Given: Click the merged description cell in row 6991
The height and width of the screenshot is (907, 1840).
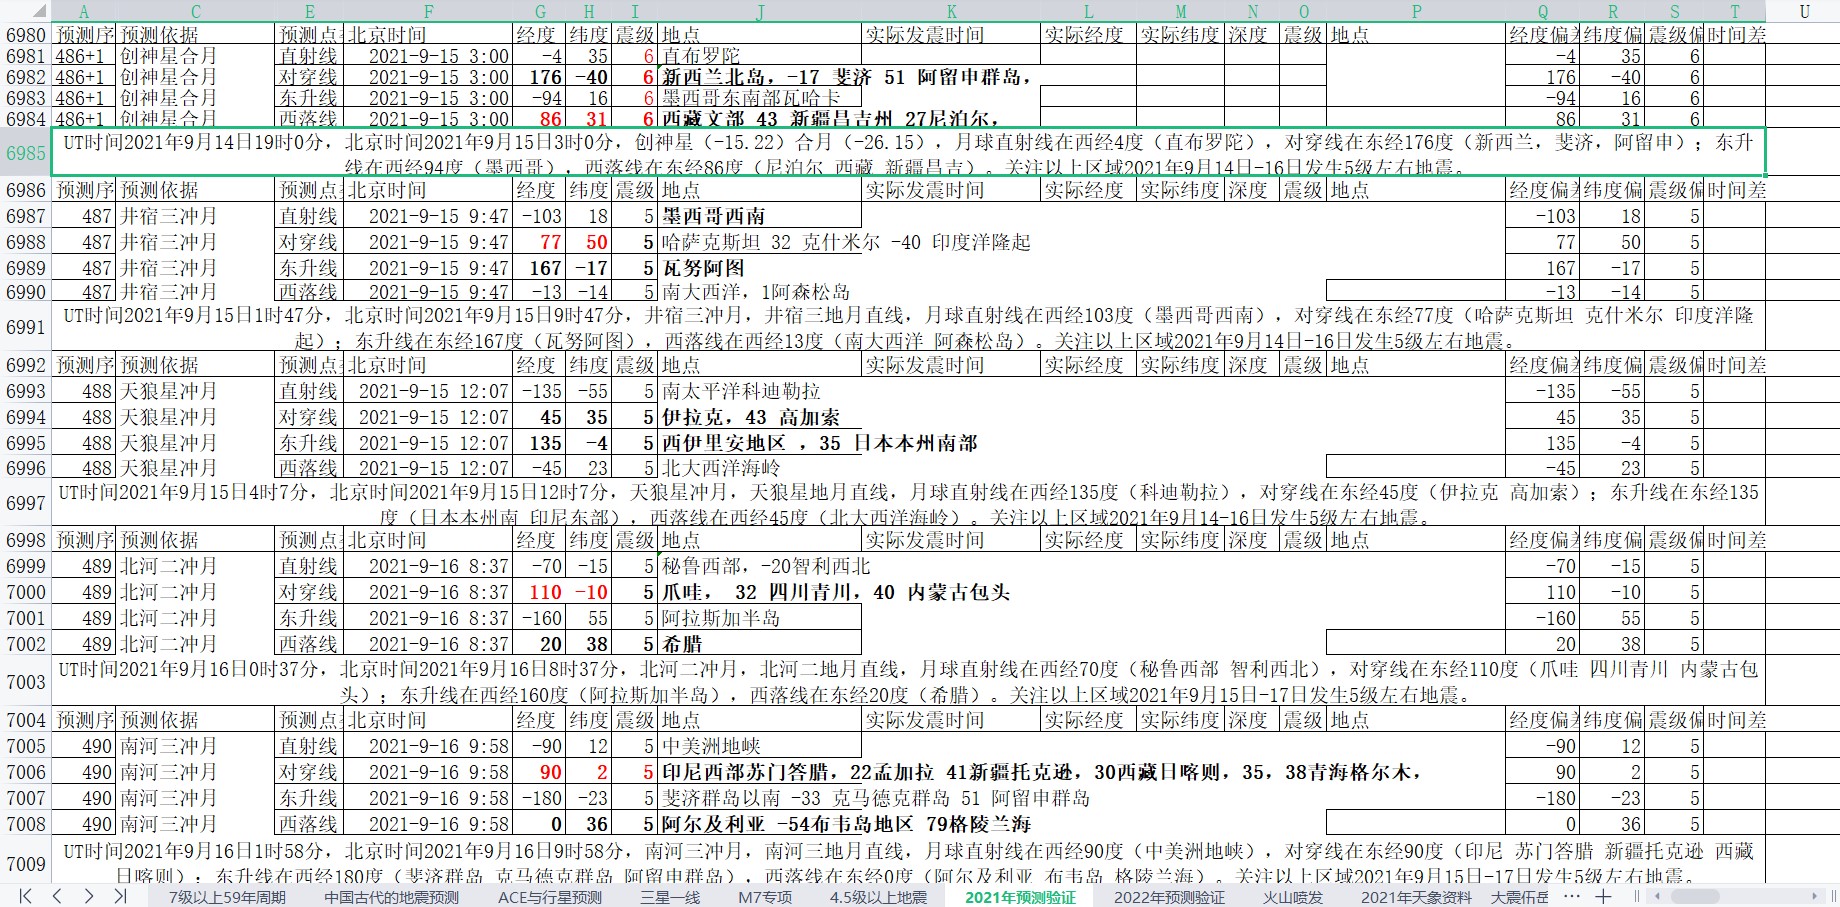Looking at the screenshot, I should click(x=908, y=328).
